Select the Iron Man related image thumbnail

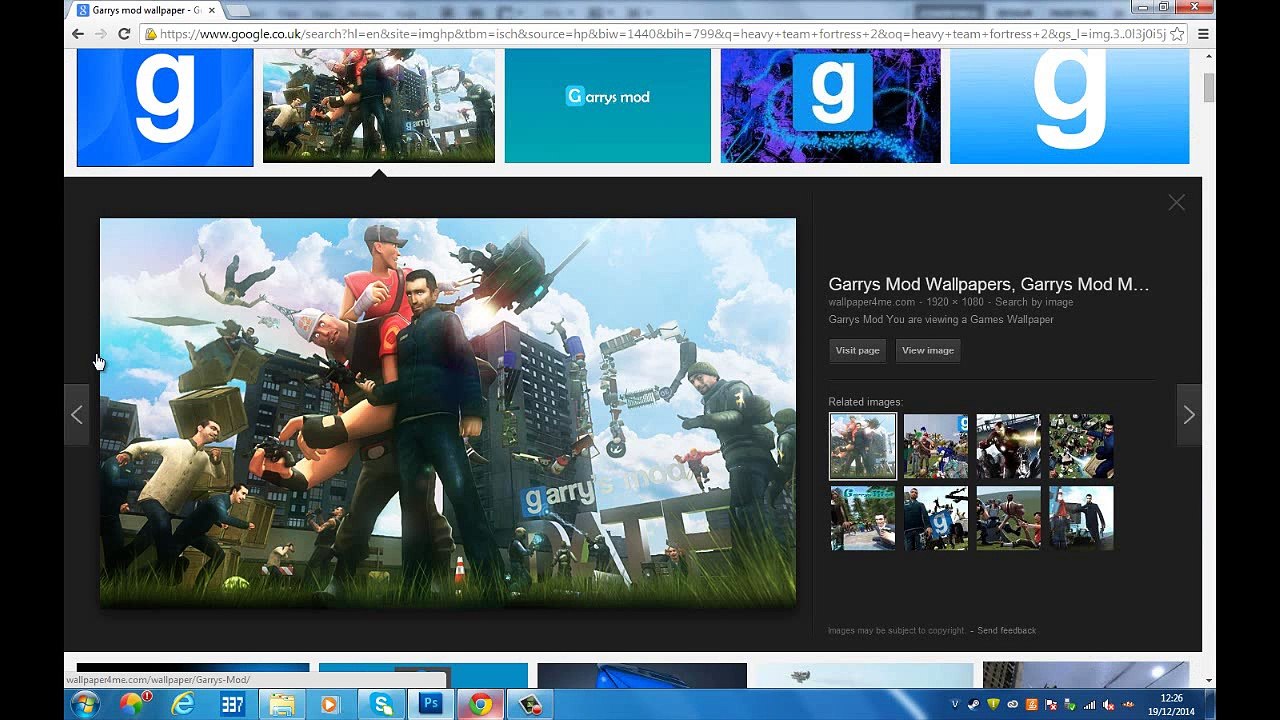[x=1008, y=446]
